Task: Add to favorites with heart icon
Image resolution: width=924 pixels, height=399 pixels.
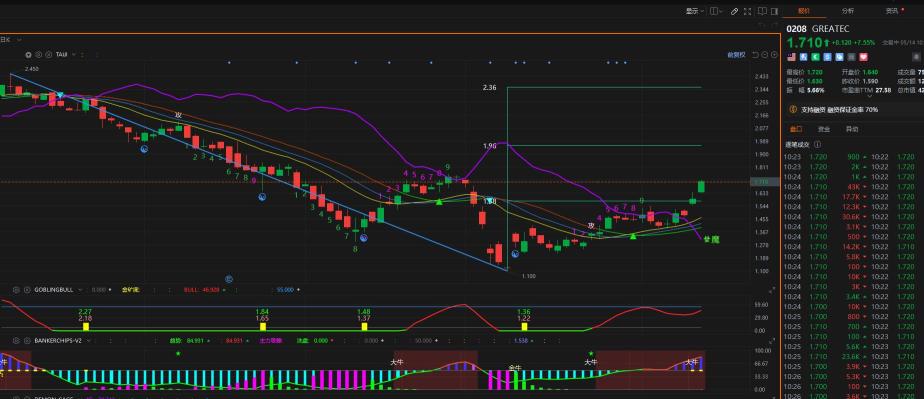Action: pos(863,57)
